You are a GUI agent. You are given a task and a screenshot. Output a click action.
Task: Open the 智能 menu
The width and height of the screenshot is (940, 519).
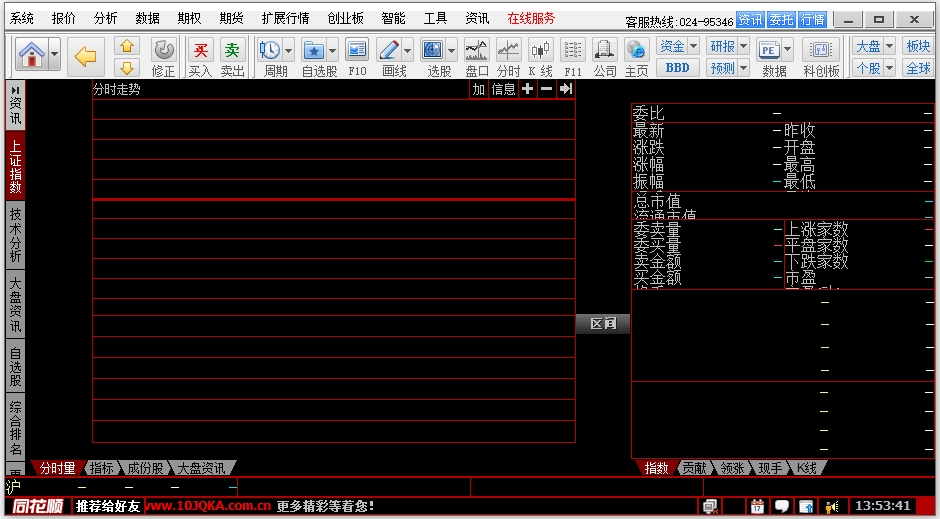click(393, 19)
